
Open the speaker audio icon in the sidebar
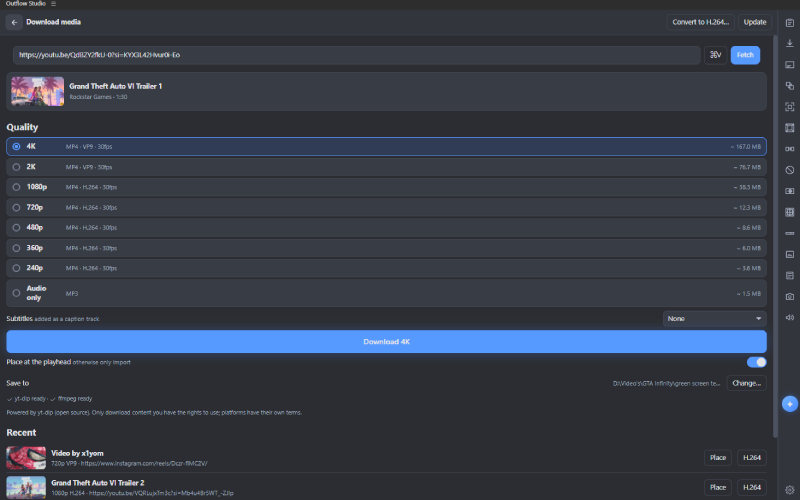click(789, 317)
